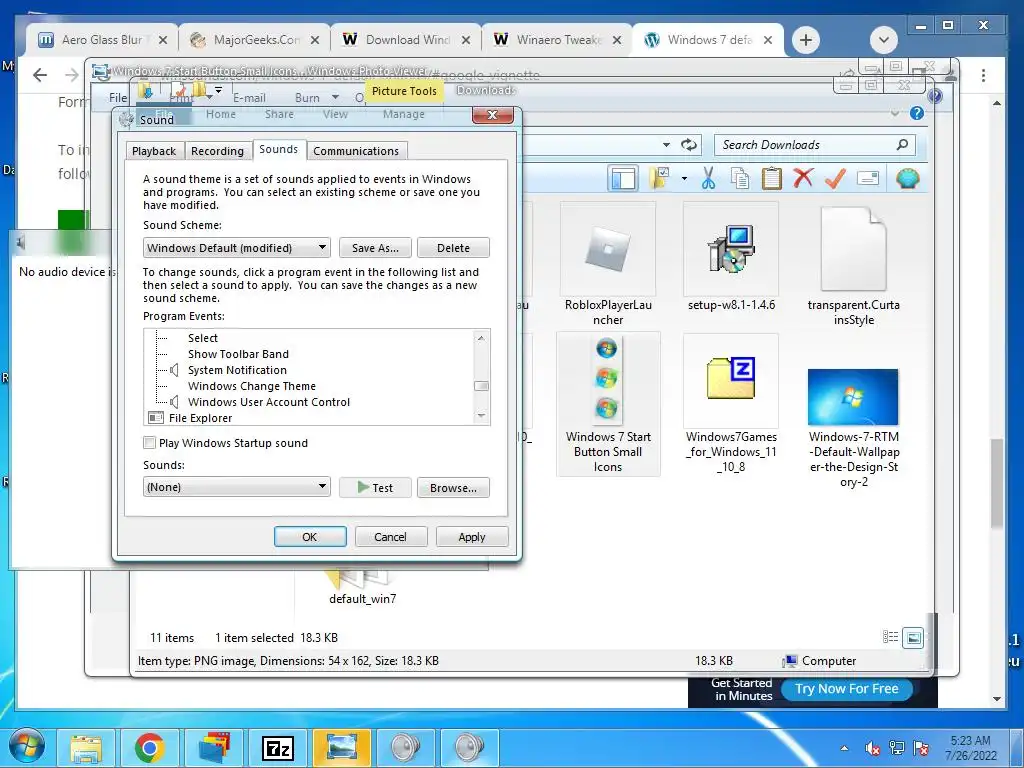The height and width of the screenshot is (768, 1024).
Task: Open the Sound Scheme dropdown
Action: pyautogui.click(x=236, y=248)
